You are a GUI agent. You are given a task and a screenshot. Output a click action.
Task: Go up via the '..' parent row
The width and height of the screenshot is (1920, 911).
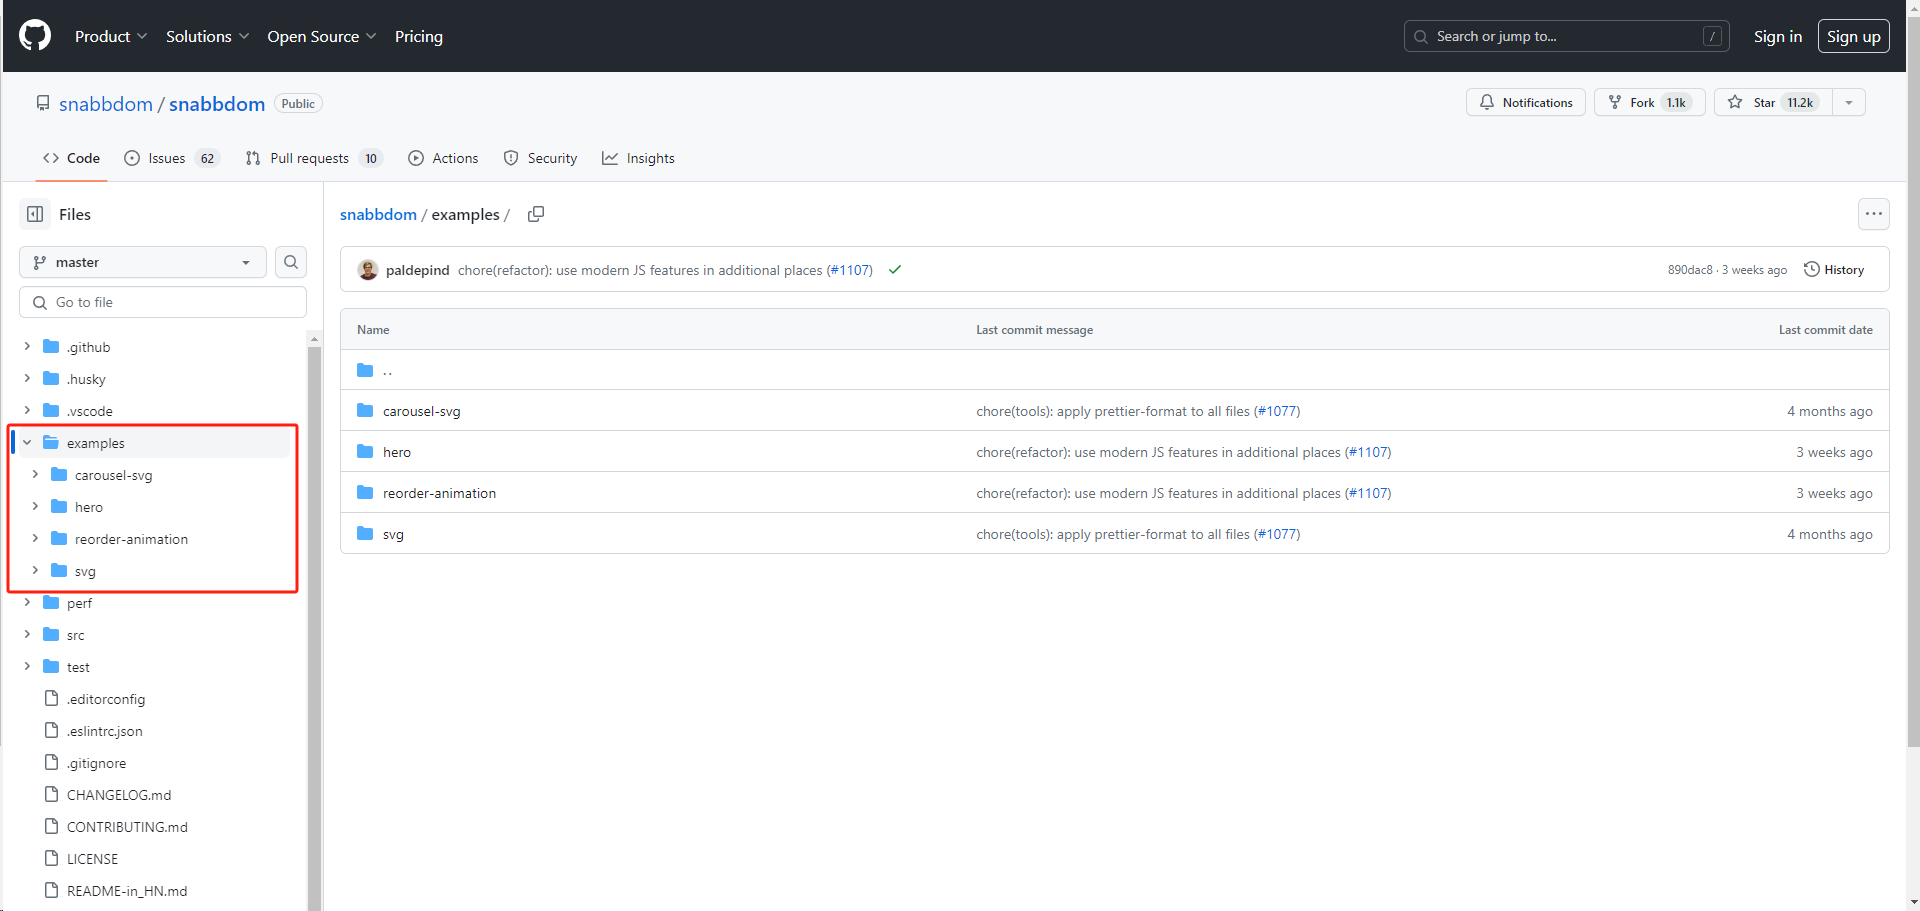(x=1114, y=370)
